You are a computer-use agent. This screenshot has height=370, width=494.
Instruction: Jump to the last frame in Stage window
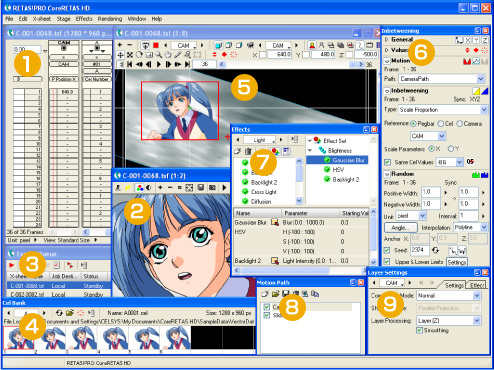point(188,64)
